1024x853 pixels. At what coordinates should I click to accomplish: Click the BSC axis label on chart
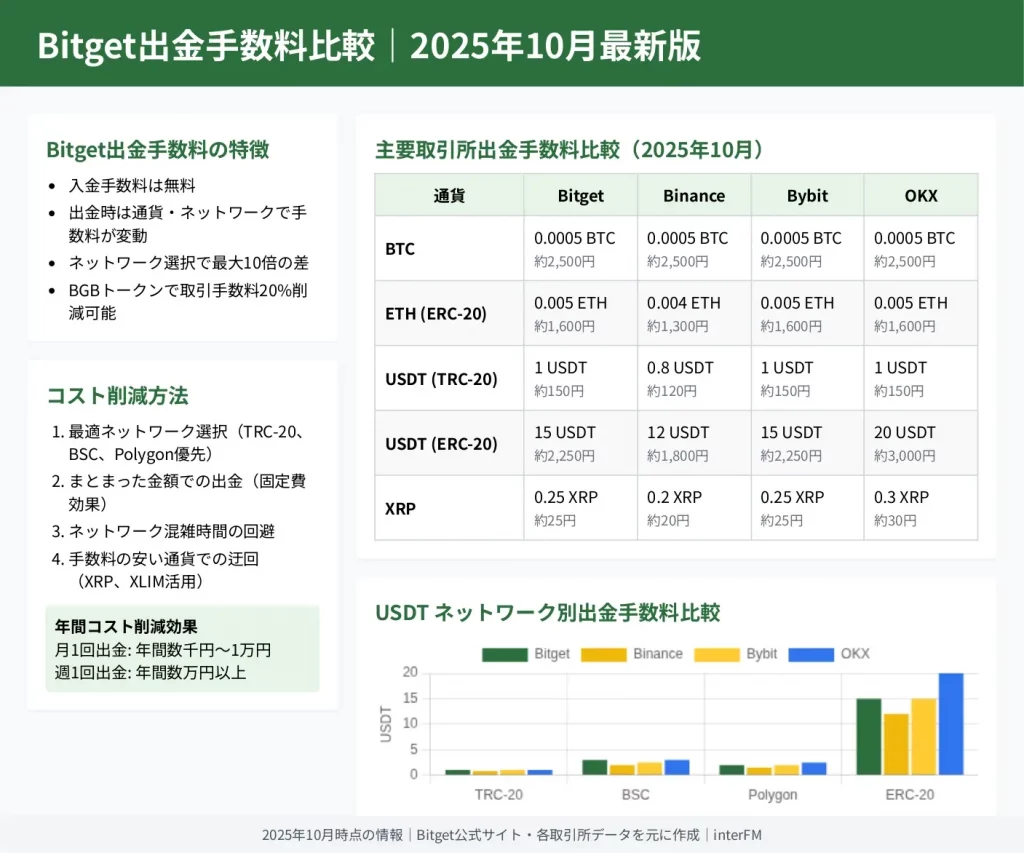point(634,794)
